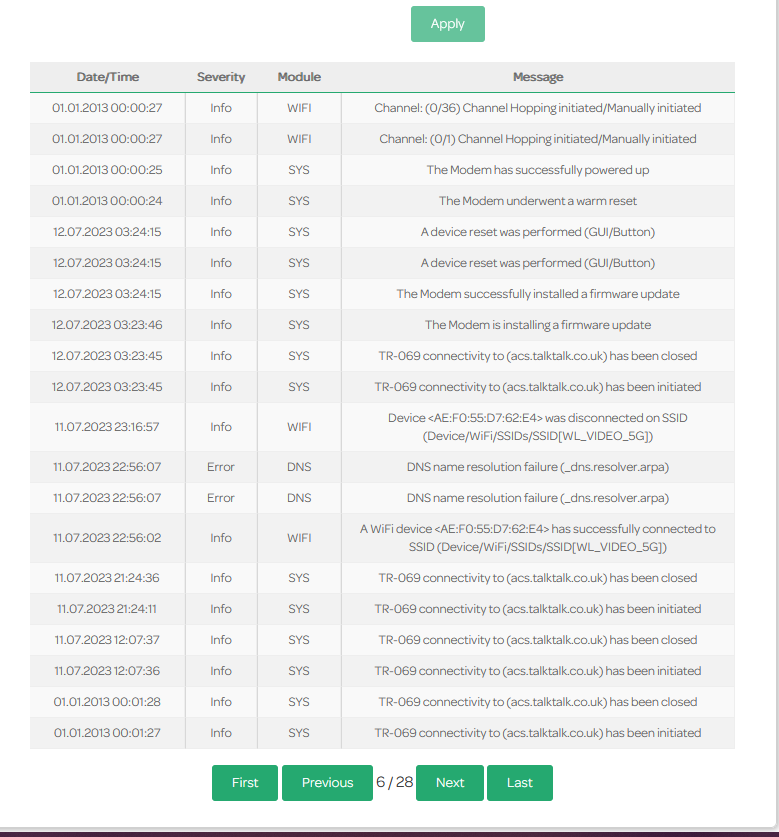Click the Module column header
The height and width of the screenshot is (837, 779).
pyautogui.click(x=297, y=77)
